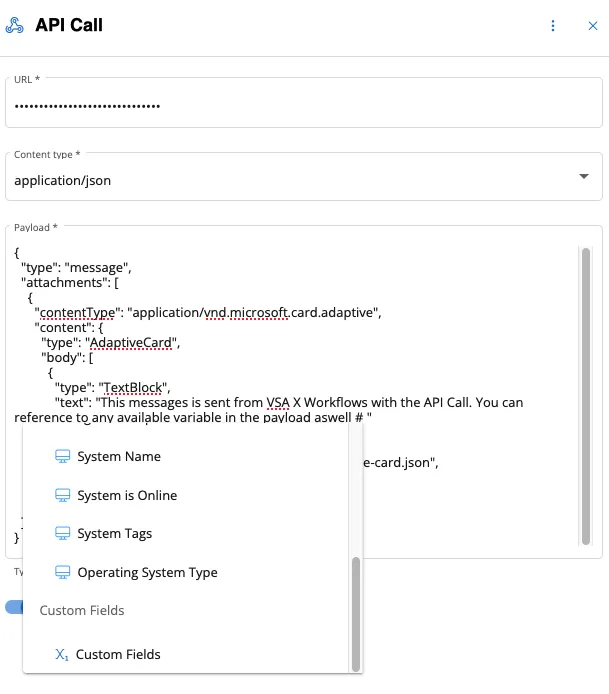Image resolution: width=609 pixels, height=694 pixels.
Task: Click the Operating System Type monitor icon
Action: (x=62, y=573)
